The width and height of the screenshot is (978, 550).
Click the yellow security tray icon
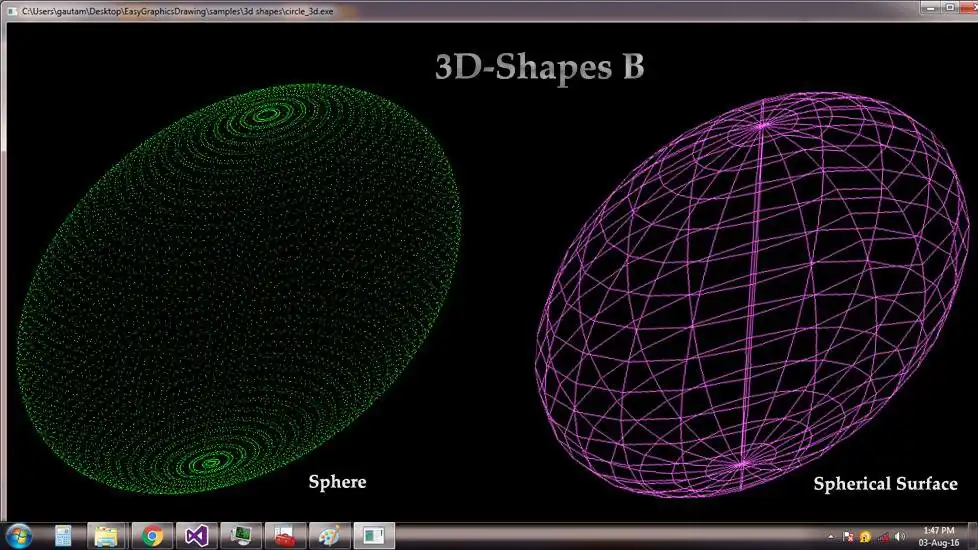(865, 537)
